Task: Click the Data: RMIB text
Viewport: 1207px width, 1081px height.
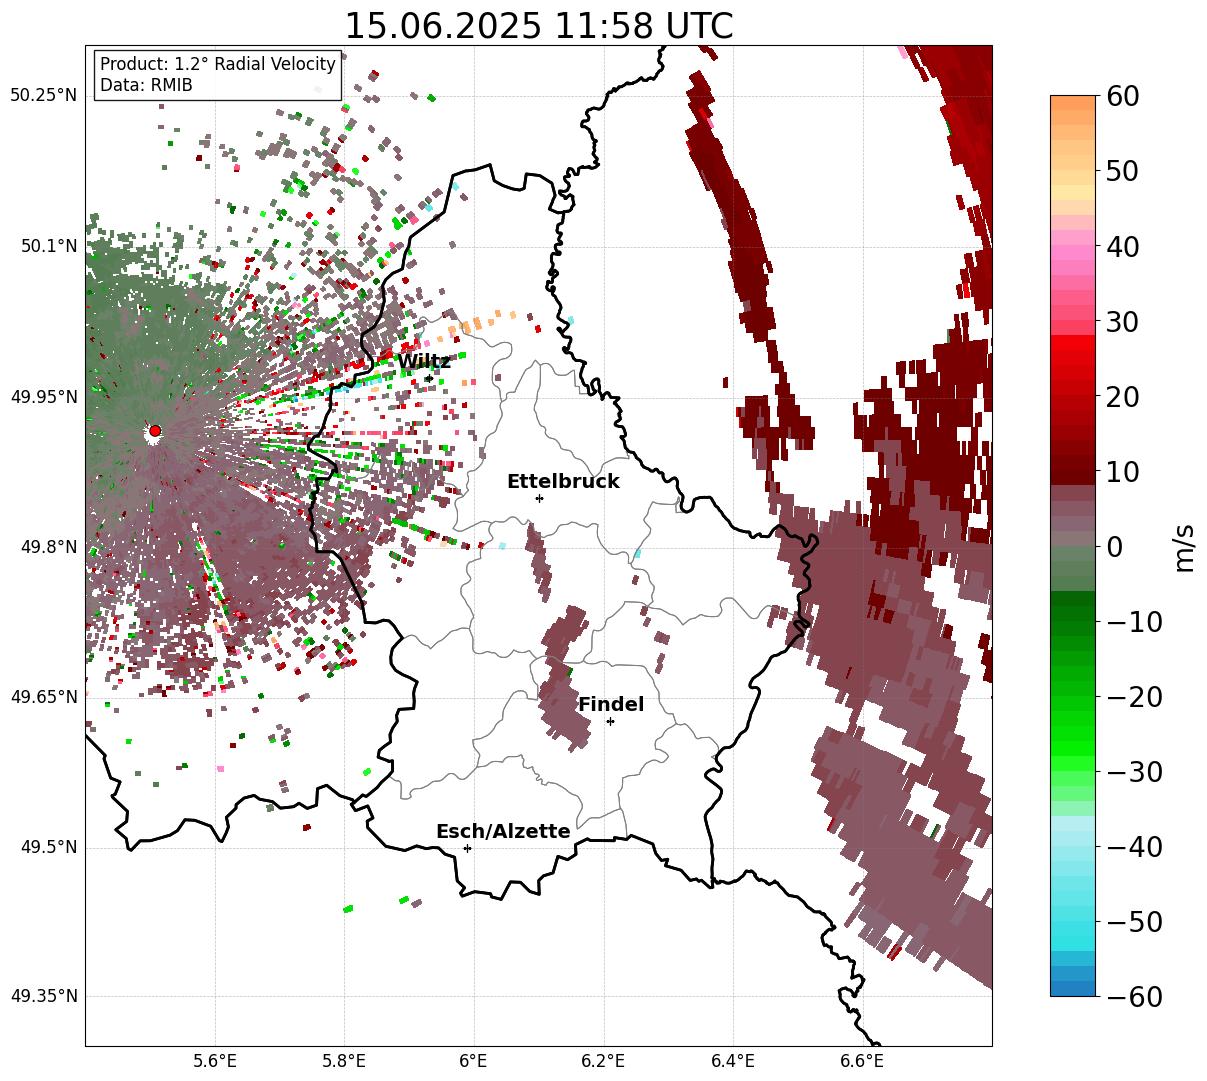Action: click(146, 86)
